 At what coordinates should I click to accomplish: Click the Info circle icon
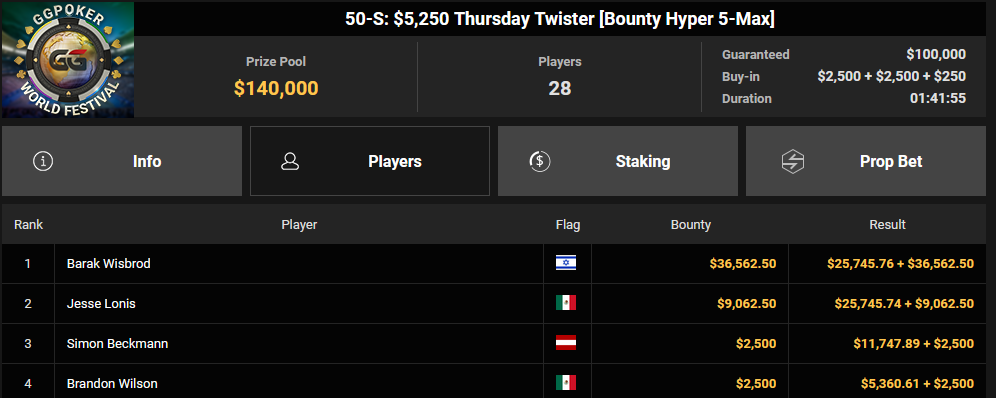pos(43,161)
